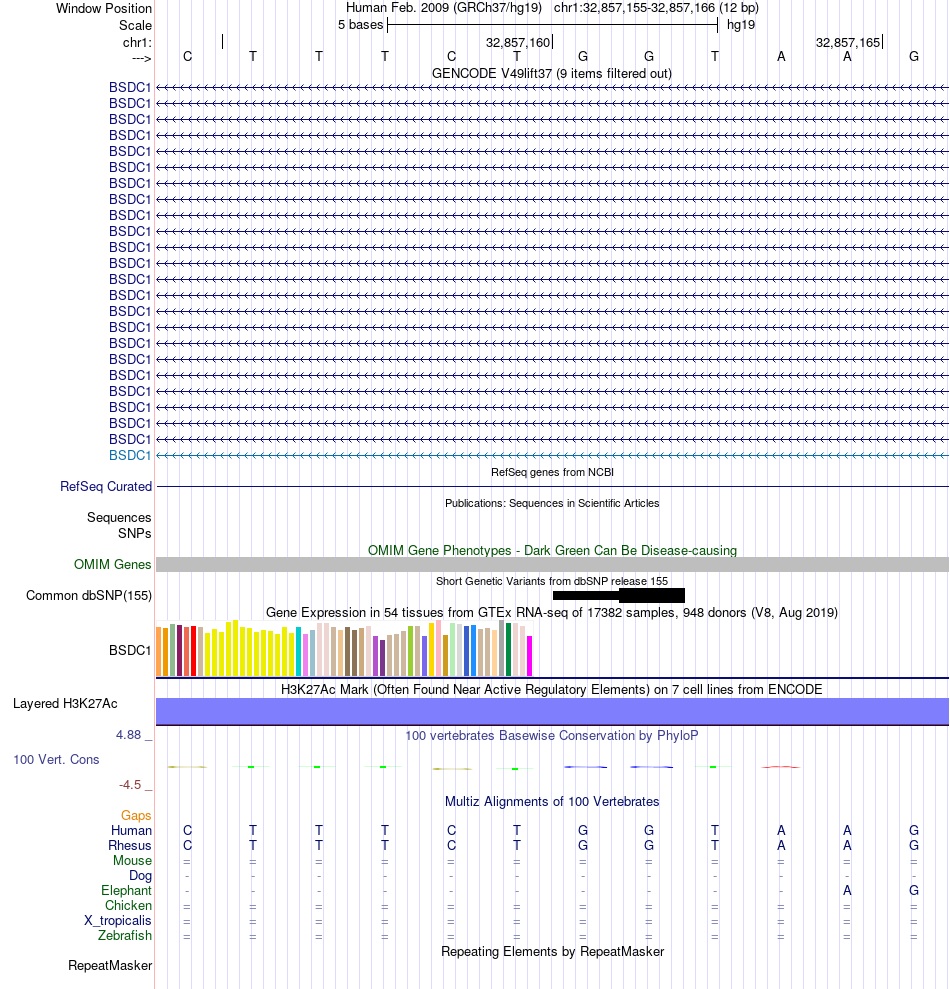
Task: Click the red negative PhyloP score bar
Action: (x=781, y=767)
